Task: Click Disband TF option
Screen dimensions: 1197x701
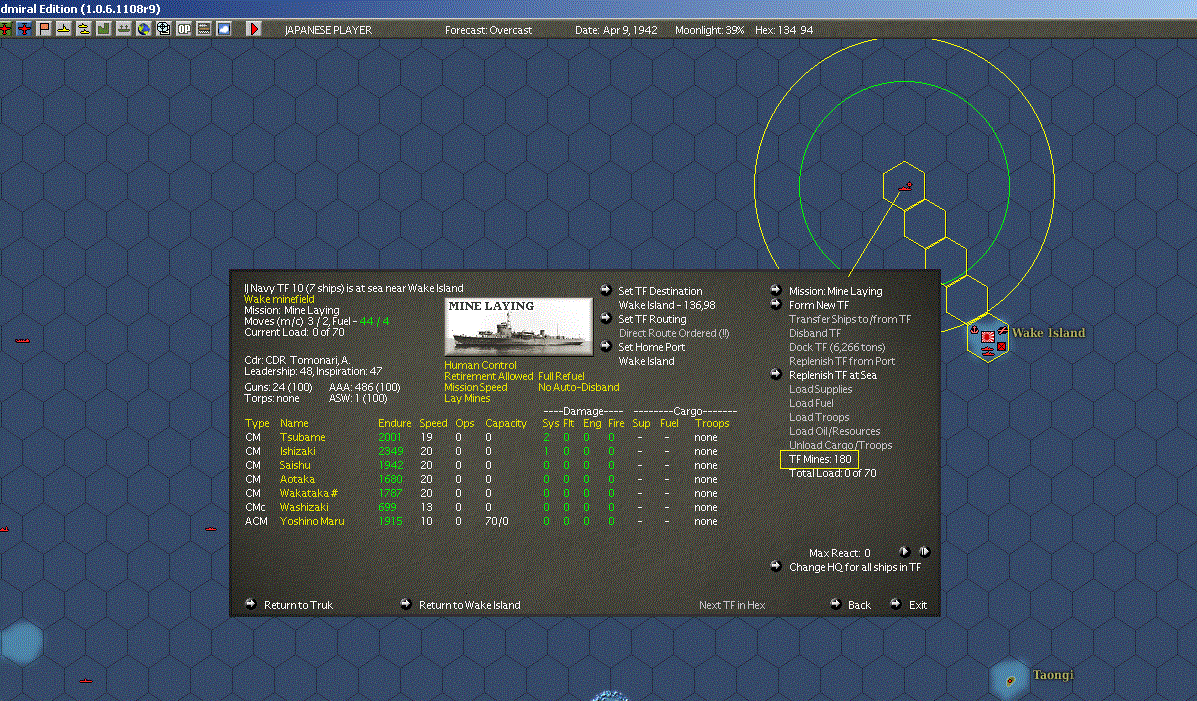Action: (x=815, y=333)
